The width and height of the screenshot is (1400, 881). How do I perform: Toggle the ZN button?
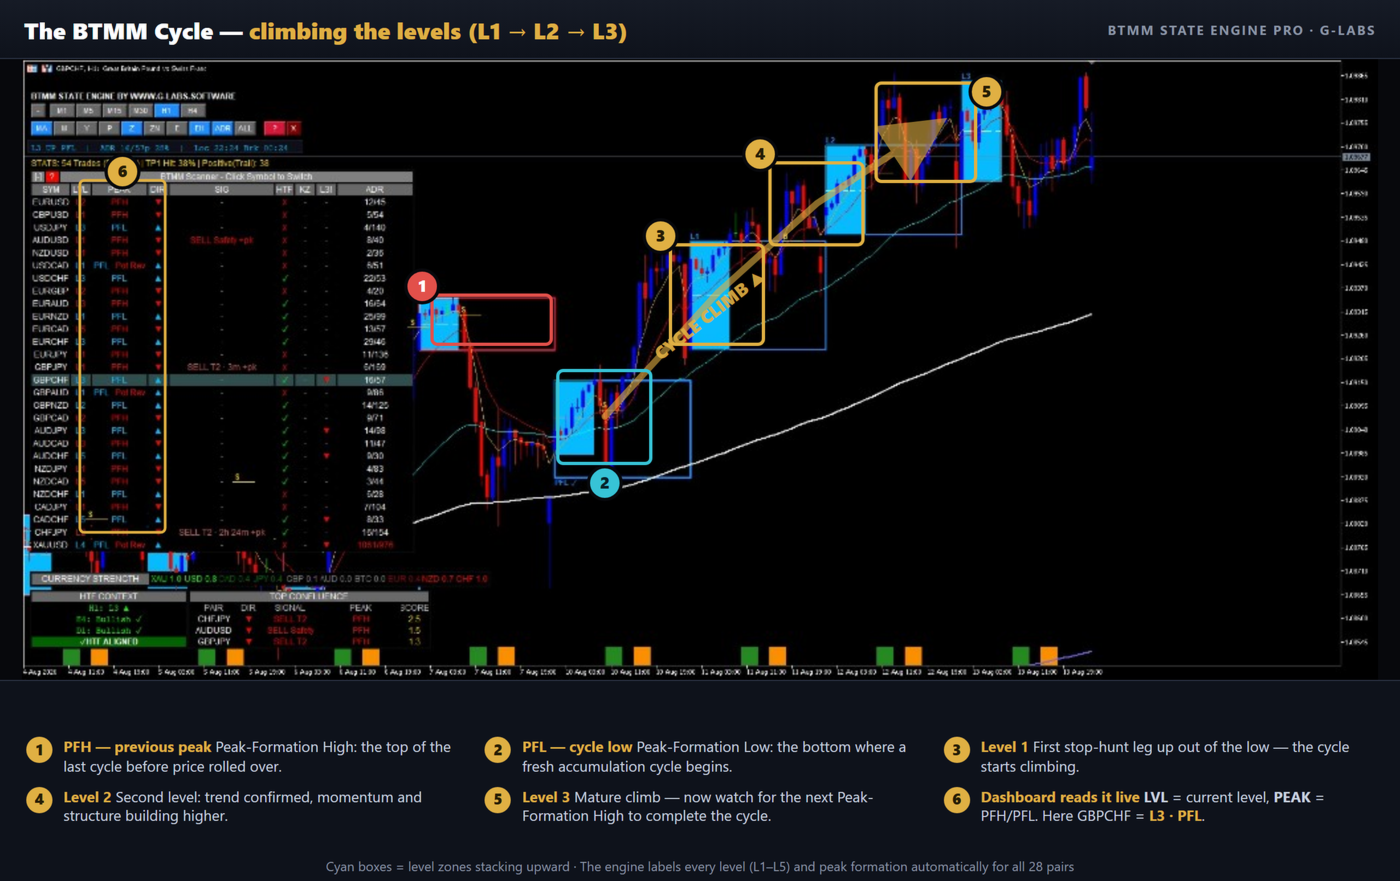[154, 128]
